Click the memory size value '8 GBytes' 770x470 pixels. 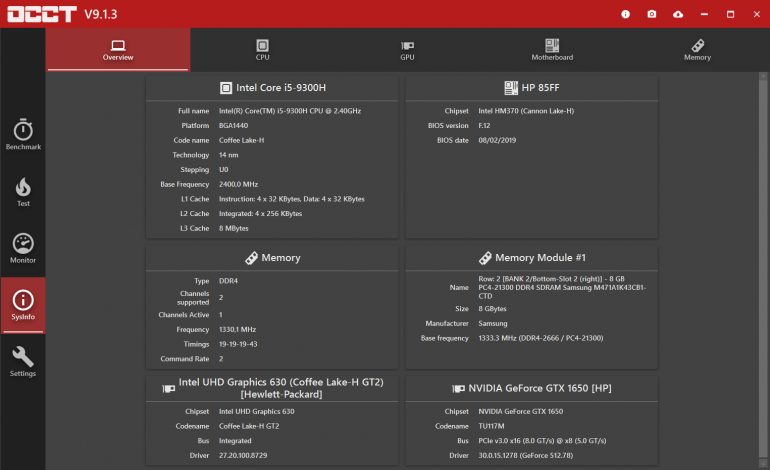coord(492,309)
